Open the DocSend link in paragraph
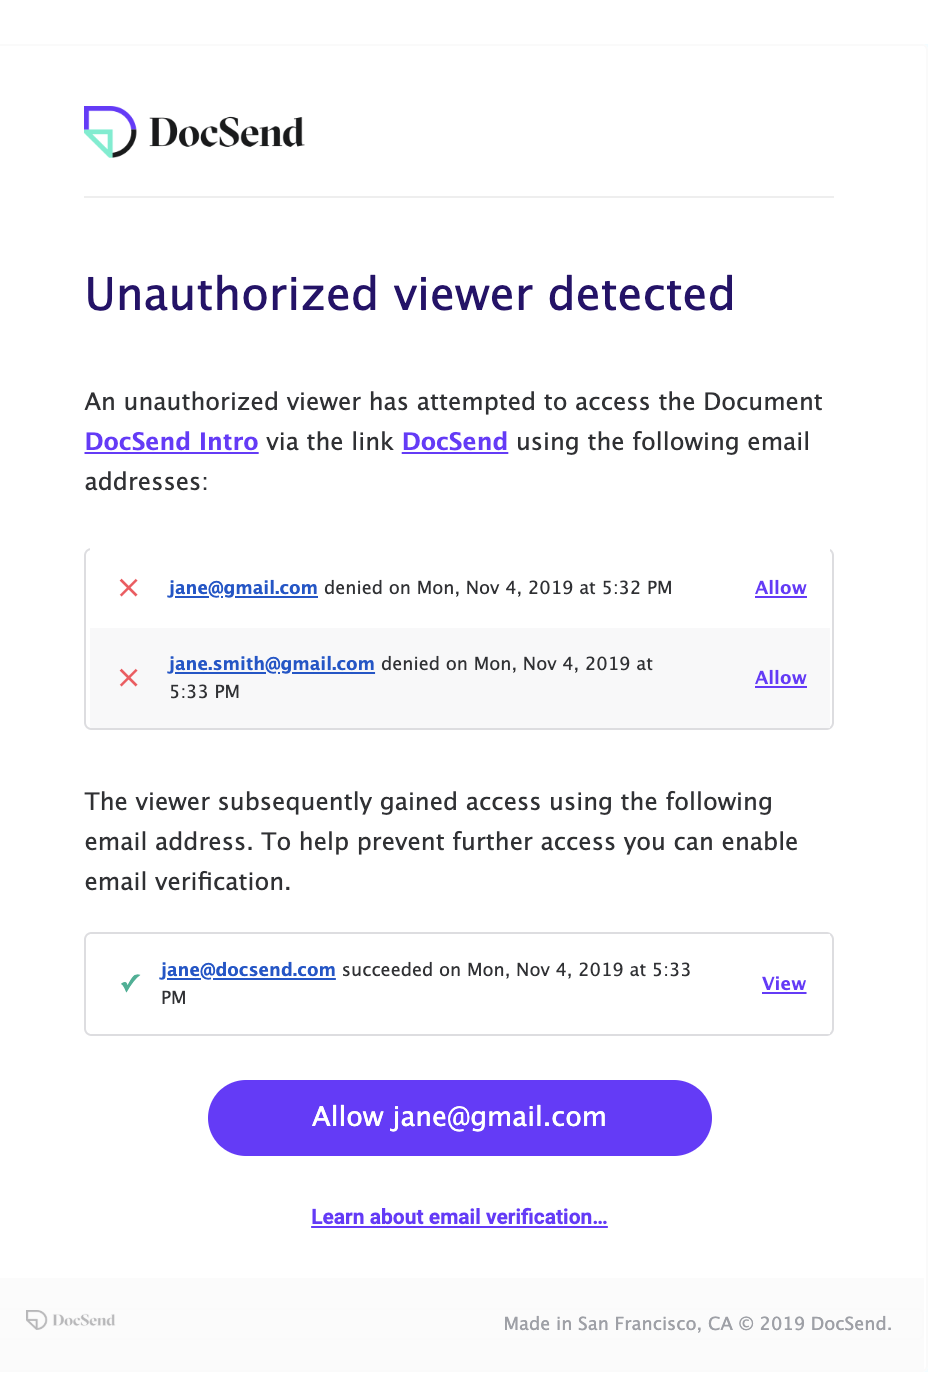Viewport: 936px width, 1384px height. point(455,442)
